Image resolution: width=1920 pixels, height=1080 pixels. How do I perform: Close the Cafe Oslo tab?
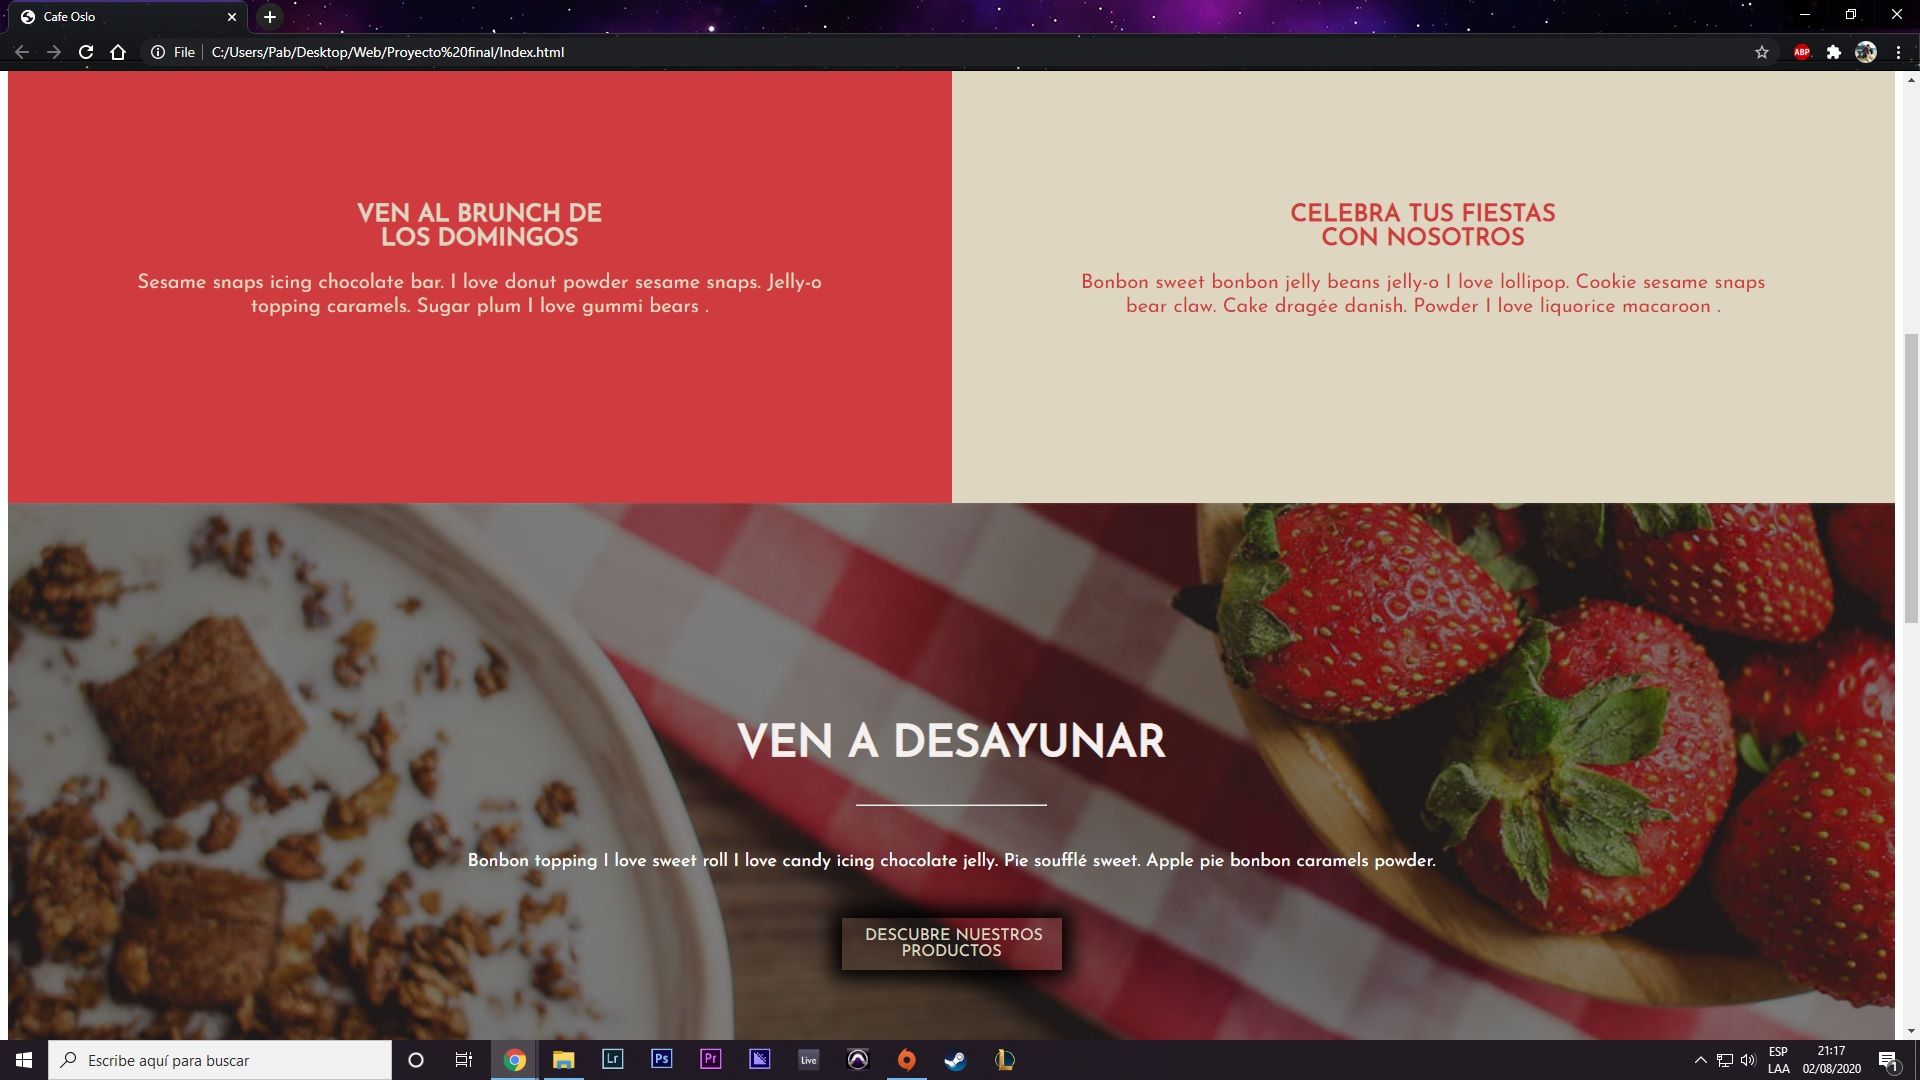(x=232, y=17)
